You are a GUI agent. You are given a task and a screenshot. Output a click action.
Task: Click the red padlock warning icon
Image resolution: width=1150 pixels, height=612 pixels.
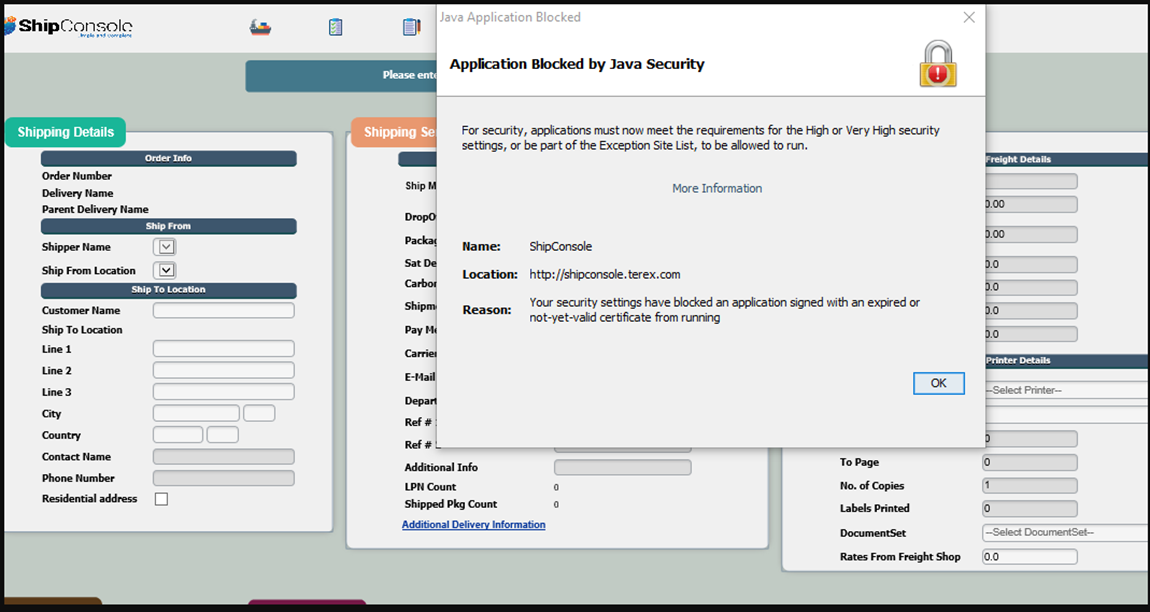(x=939, y=65)
